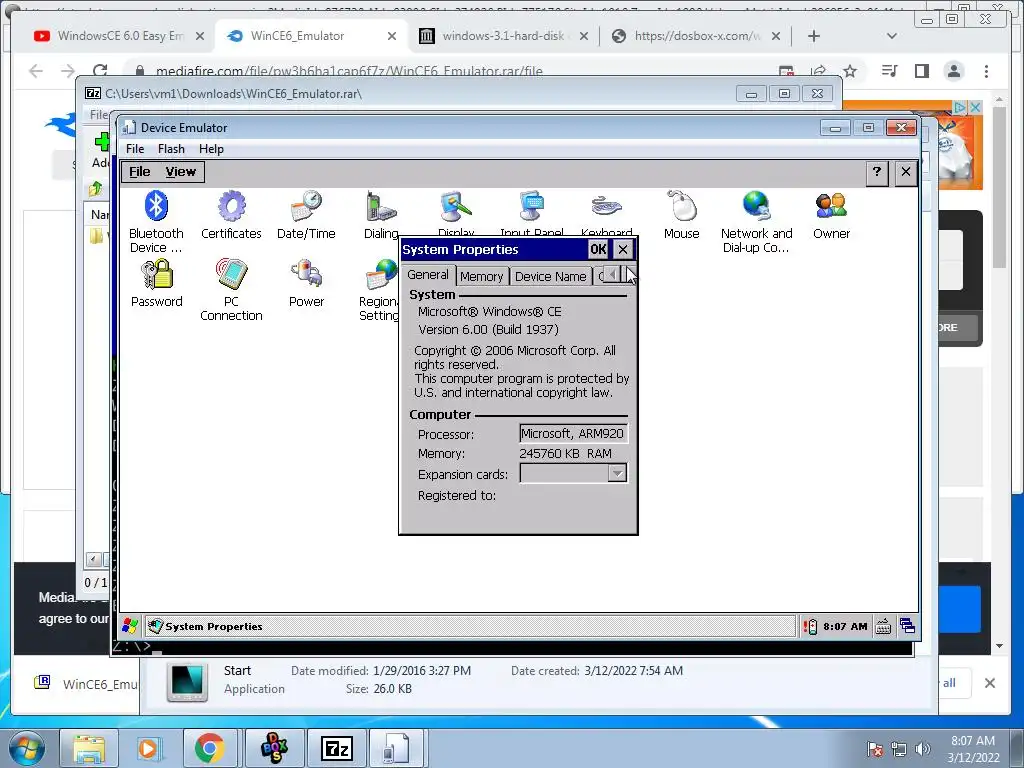Open the Regional Settings icon
This screenshot has height=768, width=1024.
[x=379, y=289]
